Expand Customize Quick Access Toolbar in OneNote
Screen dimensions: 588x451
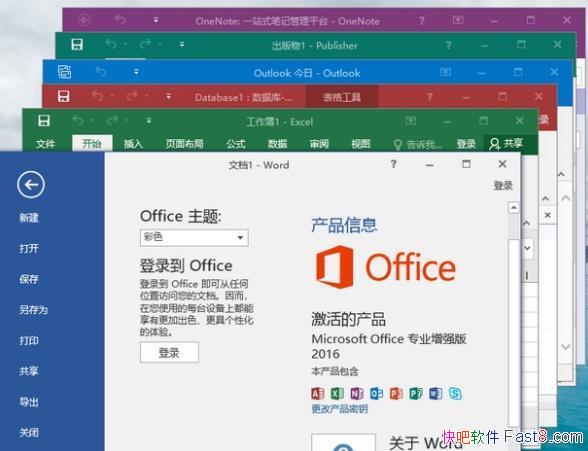click(156, 19)
